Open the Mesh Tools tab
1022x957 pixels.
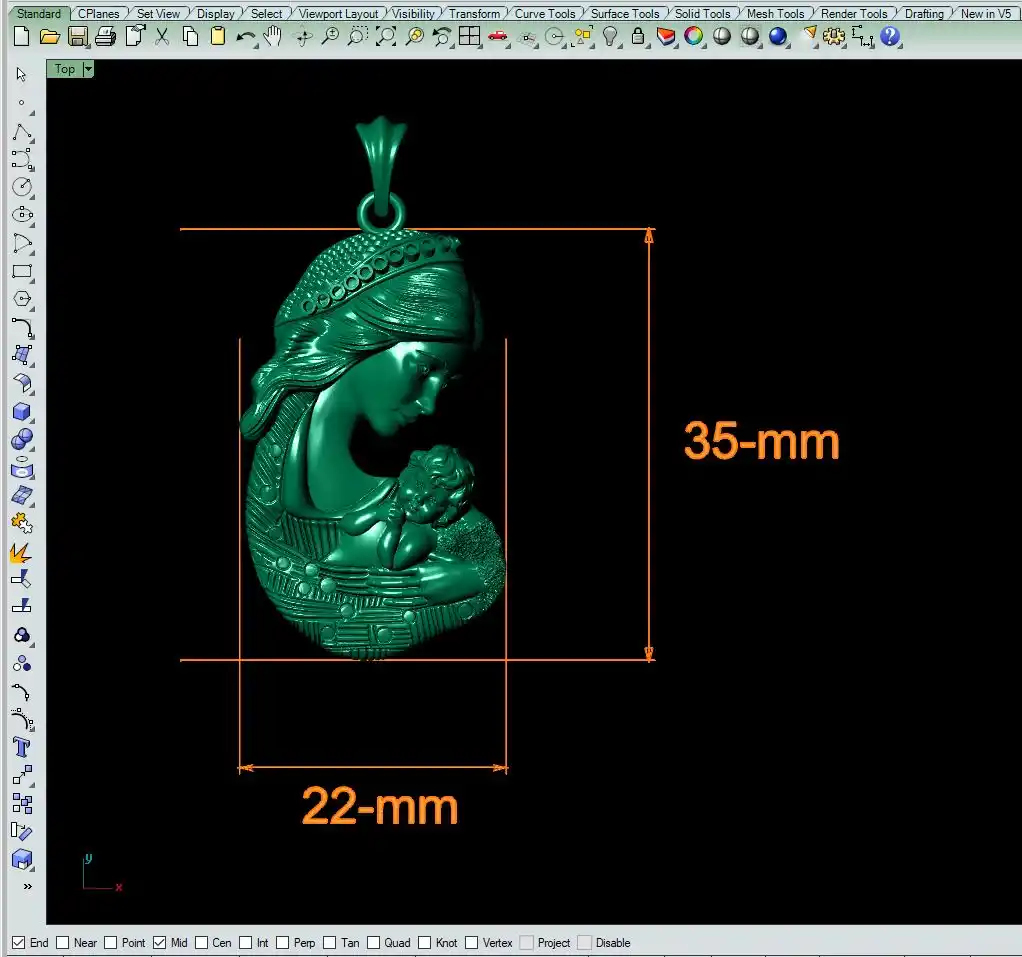[x=775, y=14]
